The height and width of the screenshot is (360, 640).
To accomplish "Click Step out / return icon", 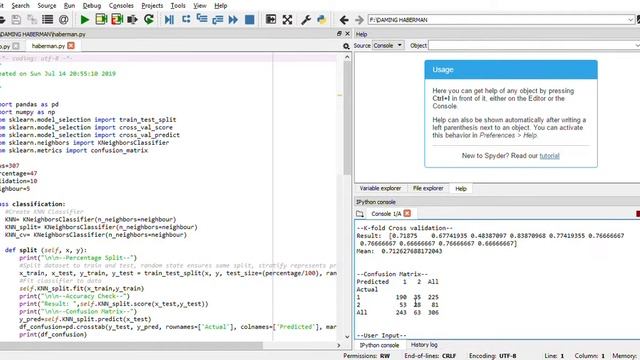I will click(x=218, y=19).
